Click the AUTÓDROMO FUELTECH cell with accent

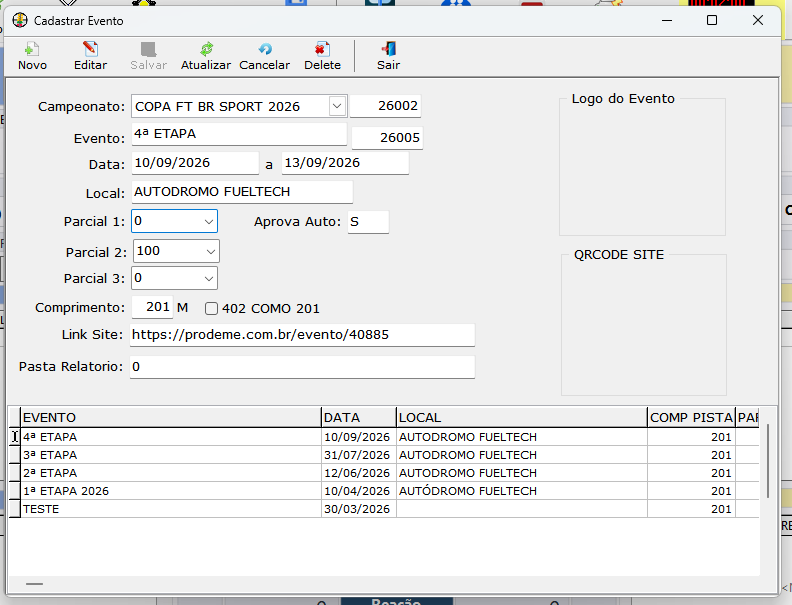click(522, 491)
